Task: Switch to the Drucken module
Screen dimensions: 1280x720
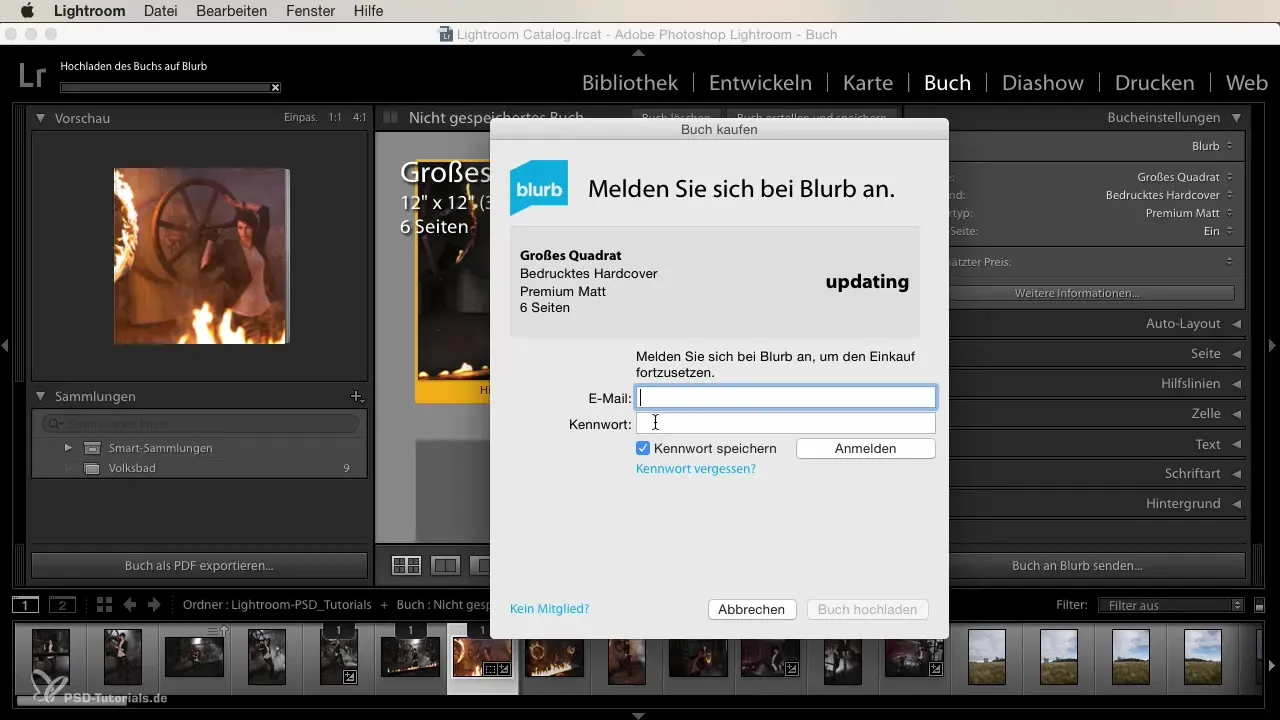Action: click(x=1154, y=83)
